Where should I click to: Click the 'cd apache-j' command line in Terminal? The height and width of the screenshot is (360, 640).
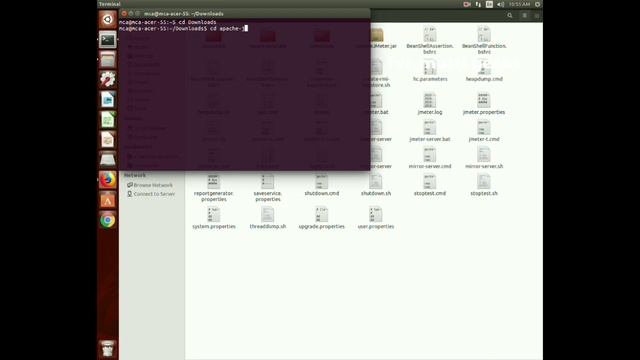(183, 29)
